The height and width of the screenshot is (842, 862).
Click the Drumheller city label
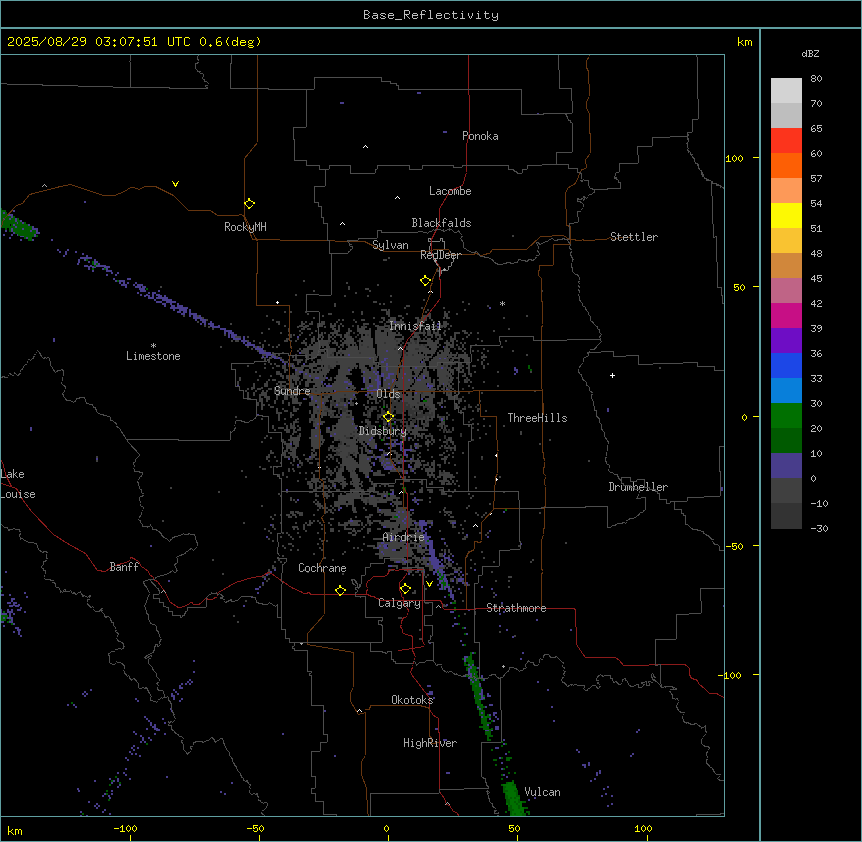point(638,487)
